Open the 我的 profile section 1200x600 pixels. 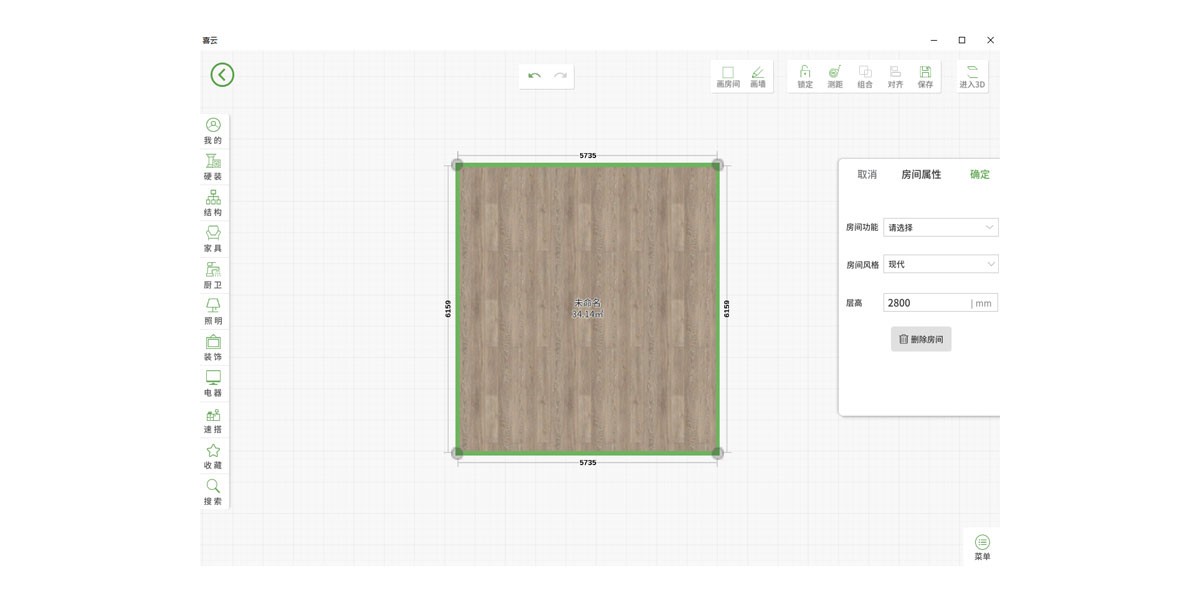(x=213, y=130)
